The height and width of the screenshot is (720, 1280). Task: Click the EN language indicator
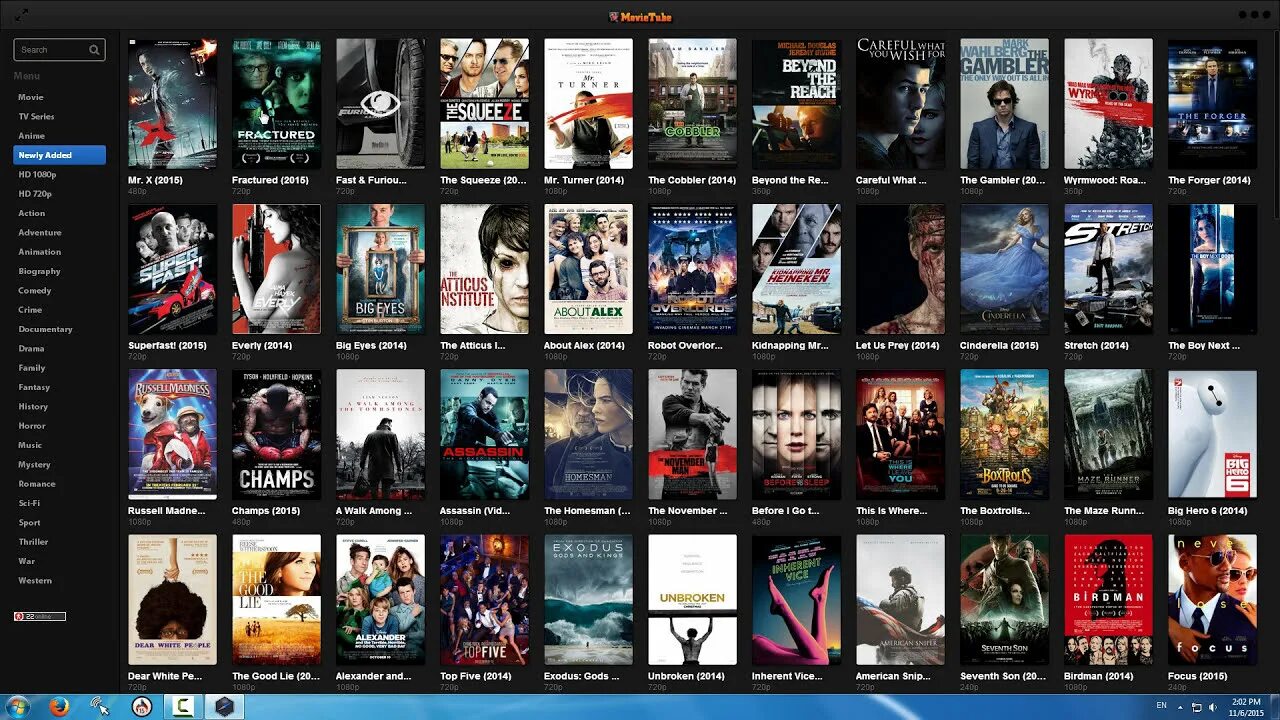pyautogui.click(x=1161, y=706)
